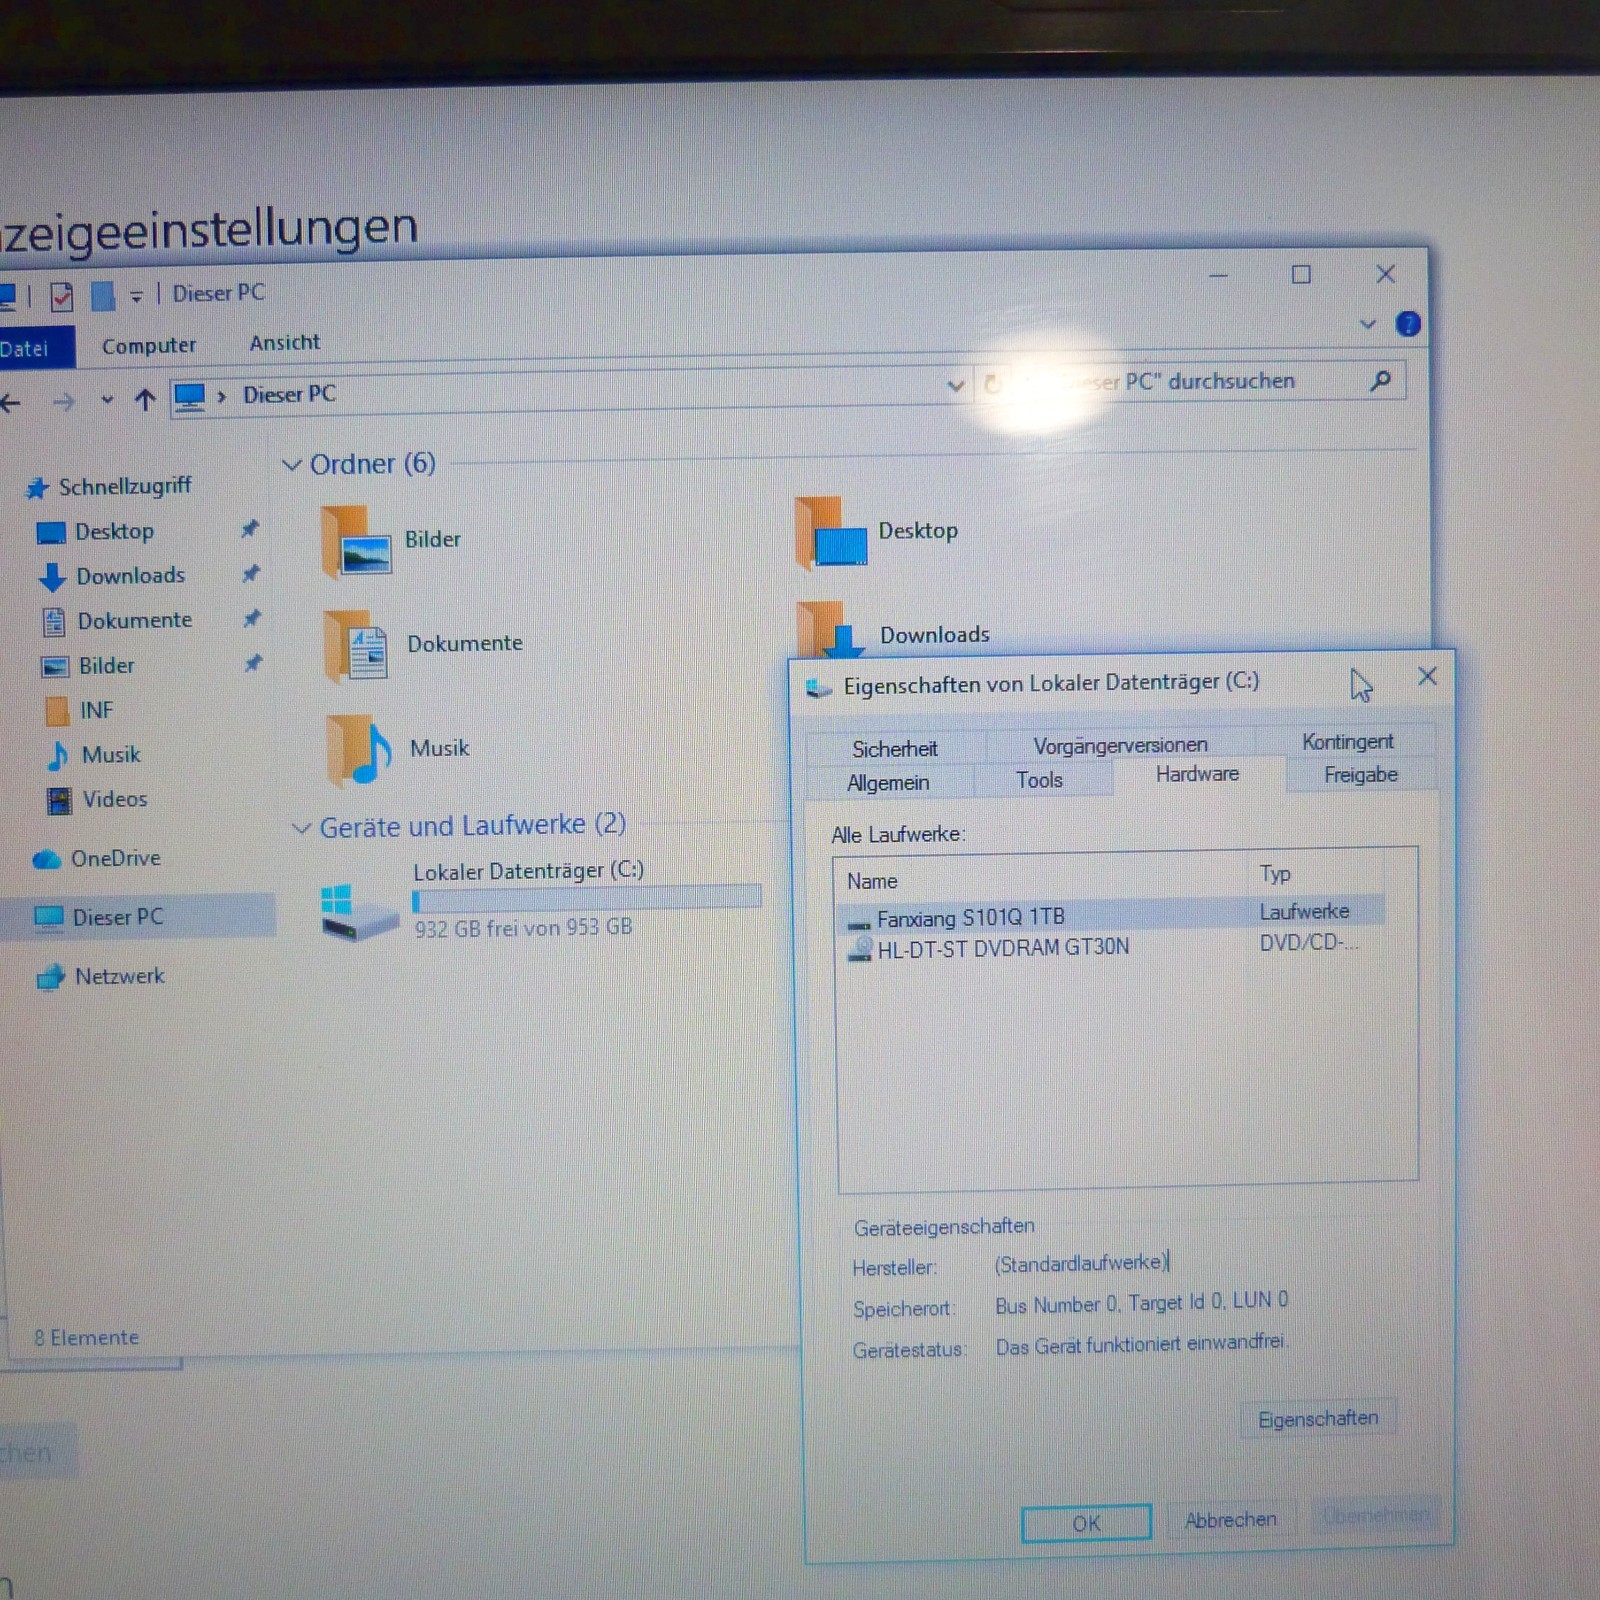
Task: Click the Netzwerk icon in sidebar
Action: point(50,977)
